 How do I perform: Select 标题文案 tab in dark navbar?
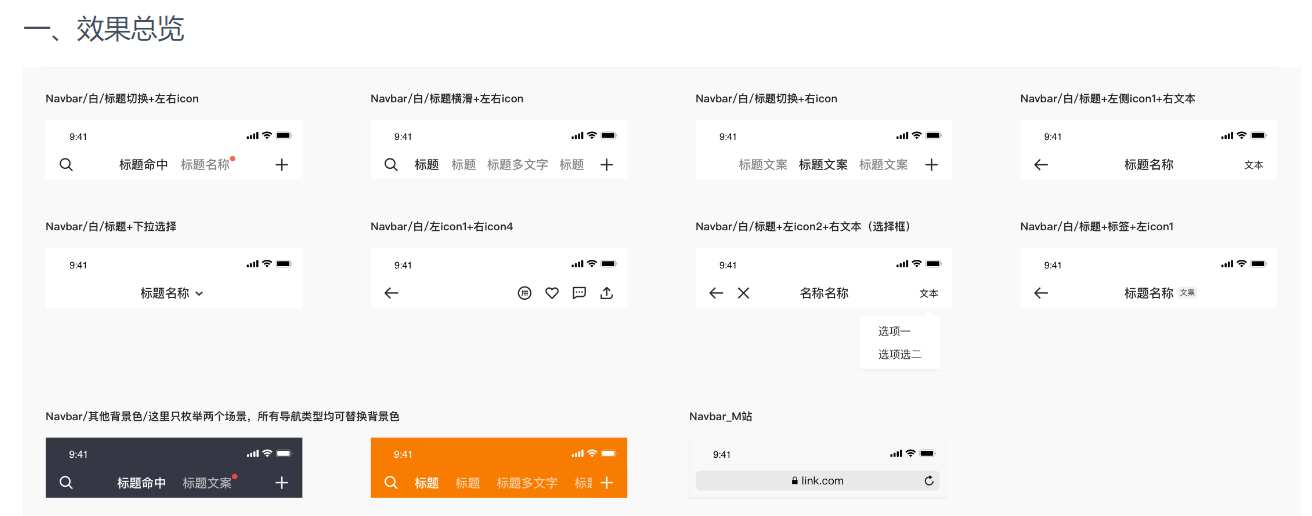click(x=208, y=483)
